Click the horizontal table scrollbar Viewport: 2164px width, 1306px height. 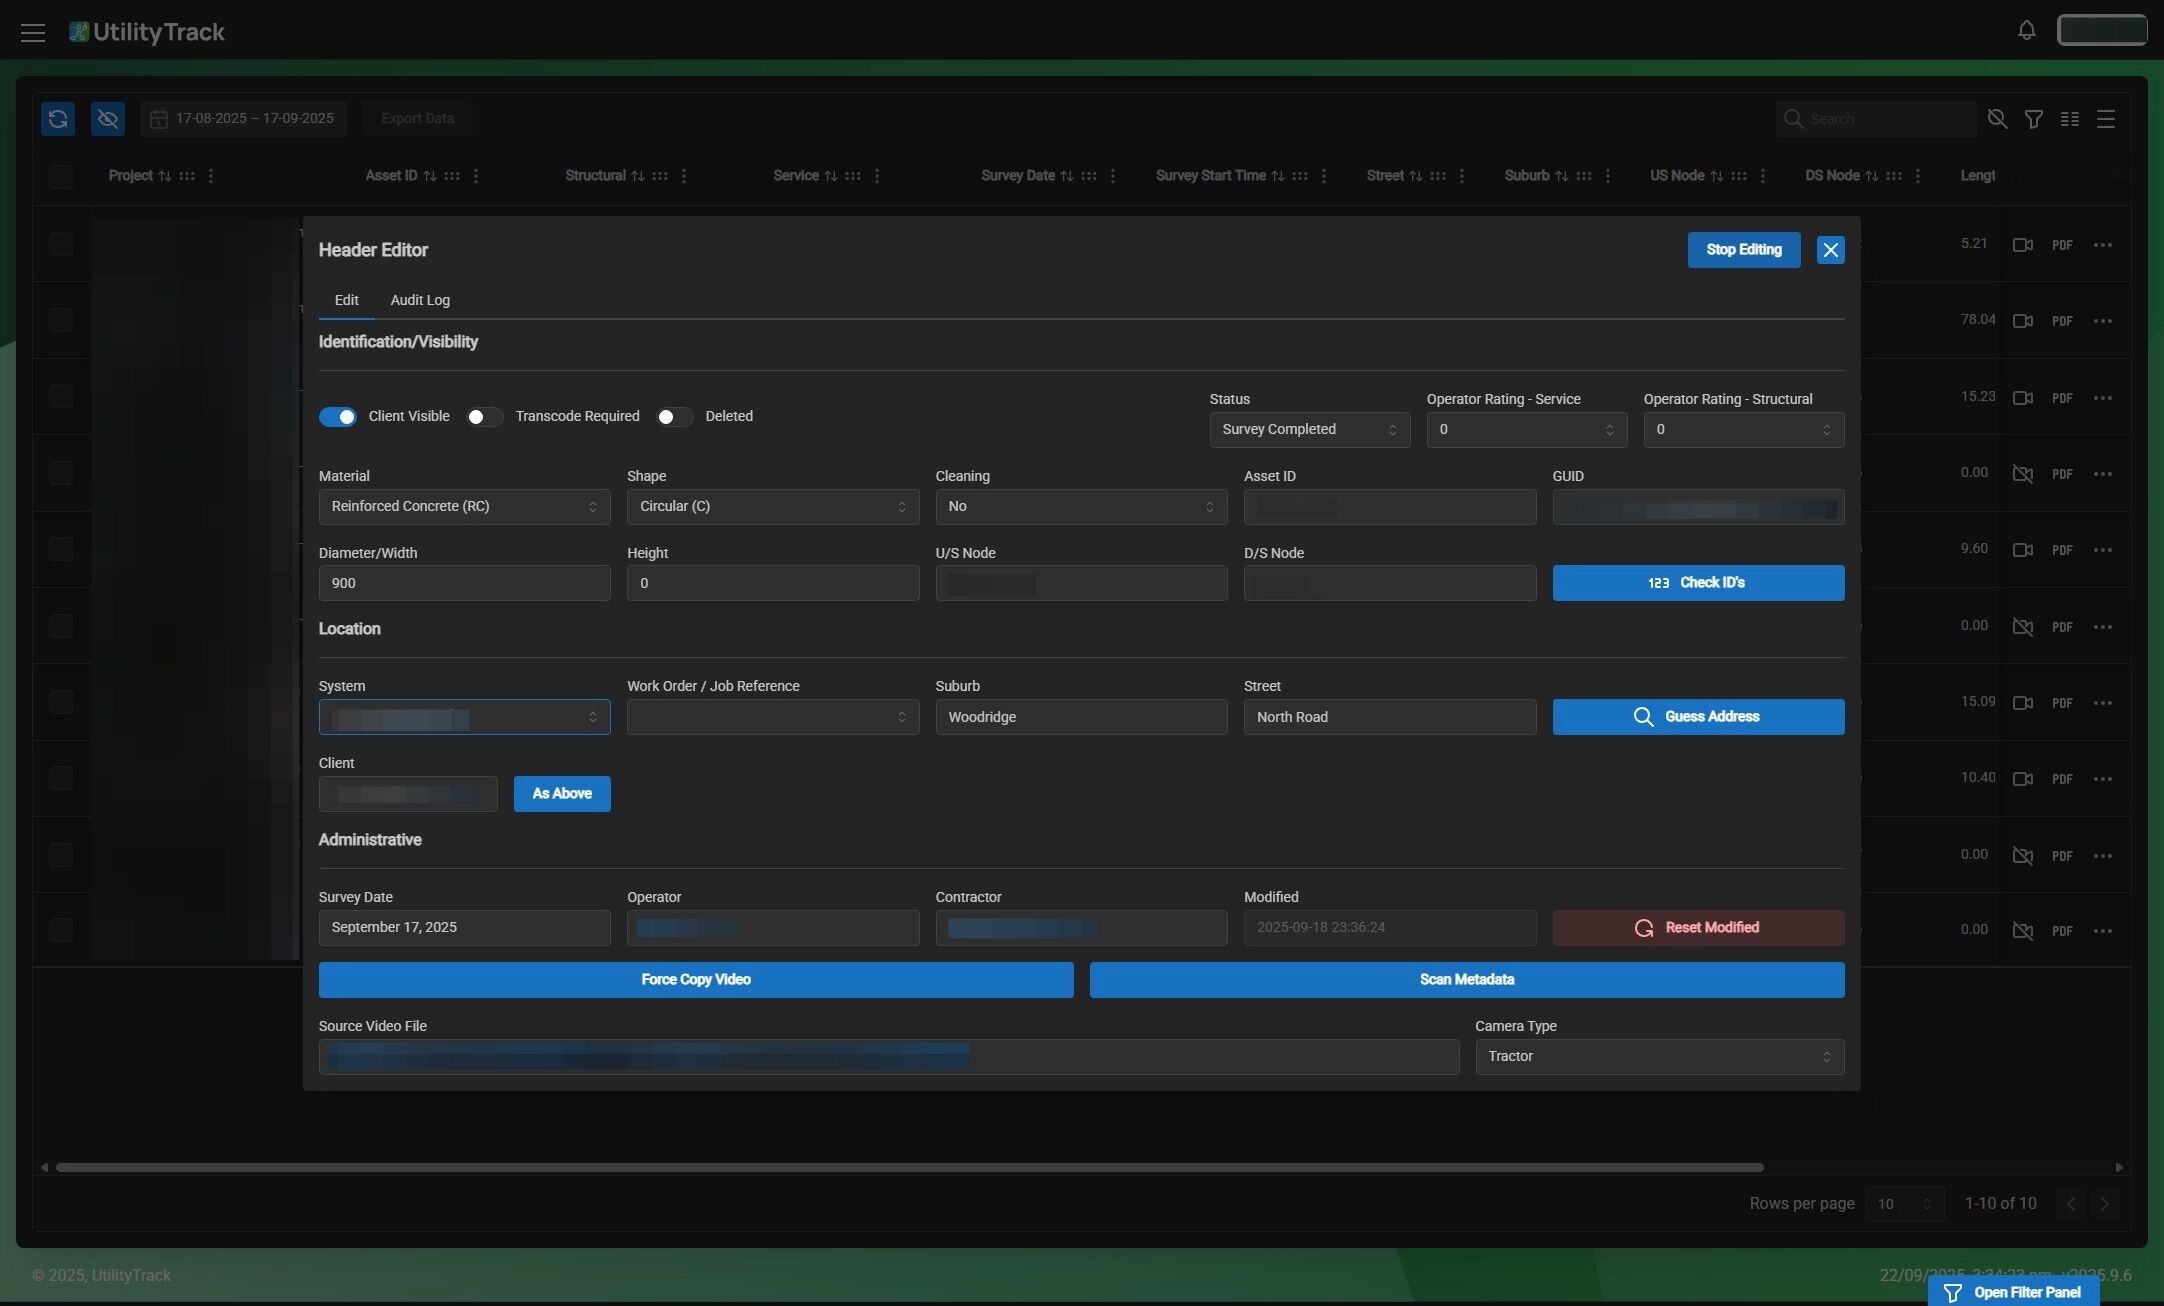909,1167
